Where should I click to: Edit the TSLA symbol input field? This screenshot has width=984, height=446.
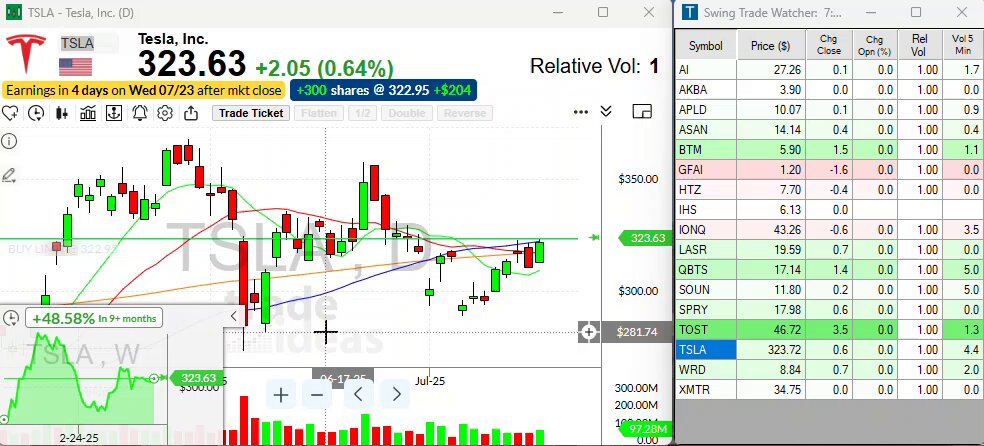pyautogui.click(x=88, y=43)
